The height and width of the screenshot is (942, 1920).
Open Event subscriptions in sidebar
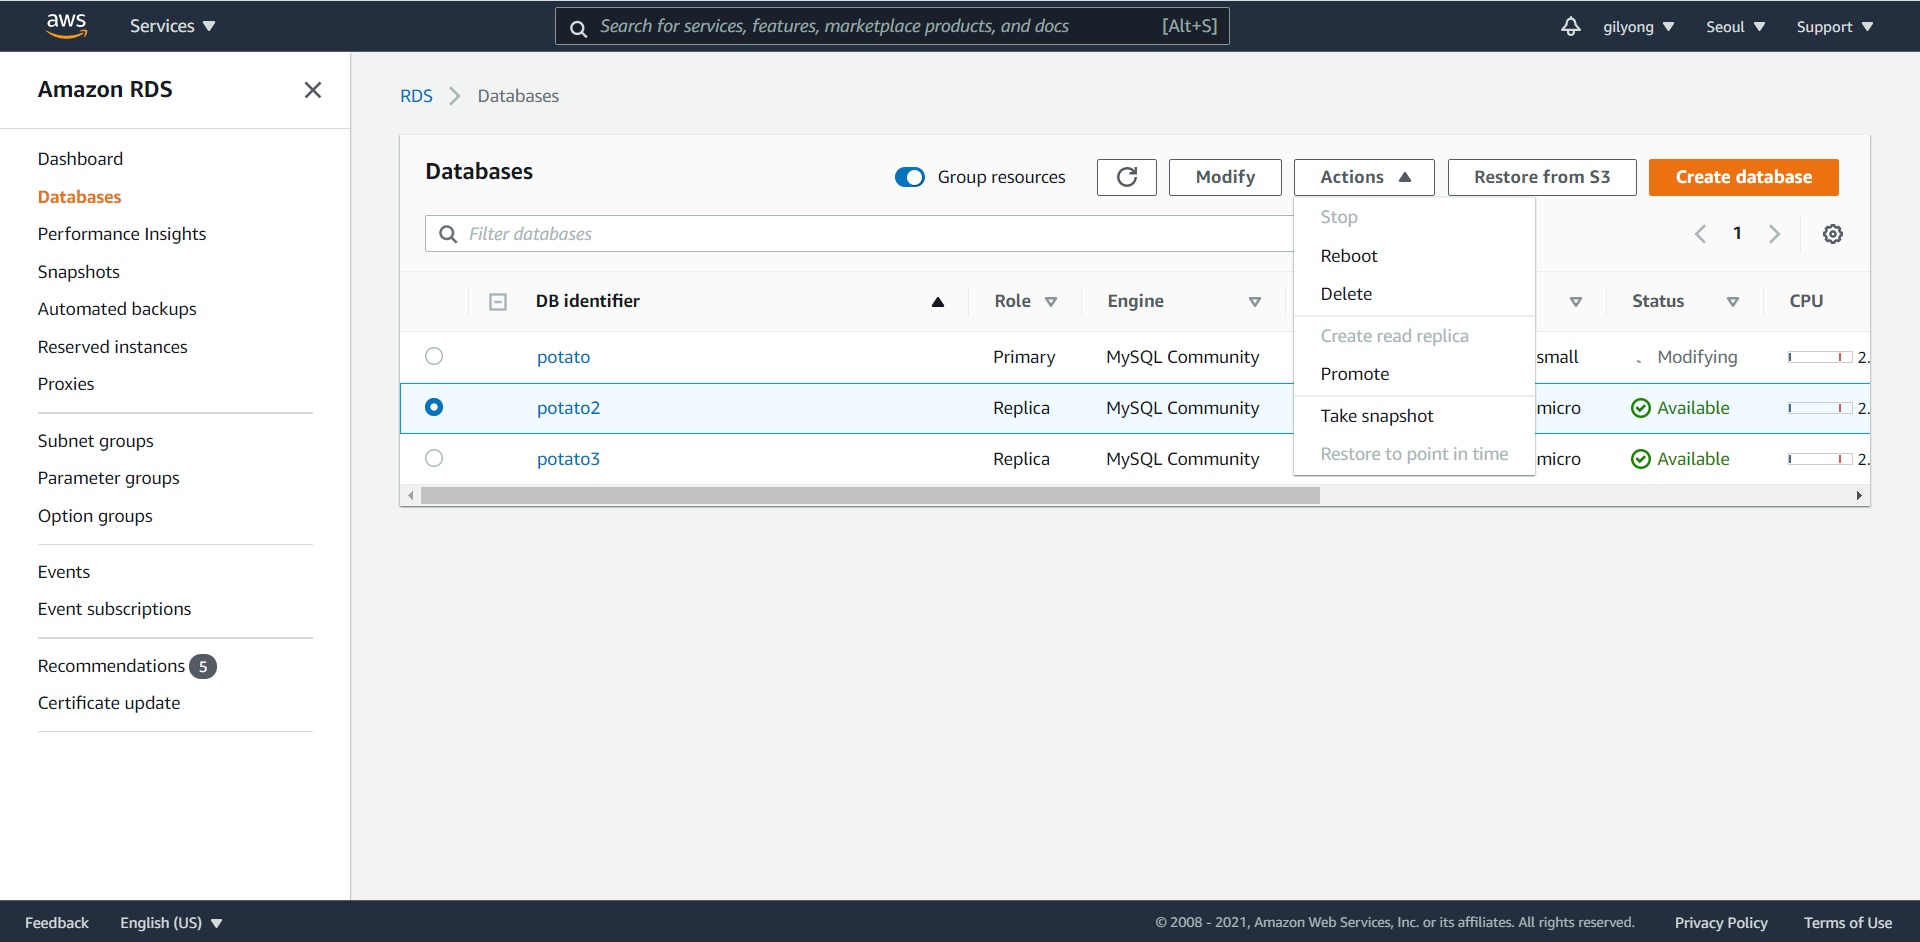tap(114, 609)
